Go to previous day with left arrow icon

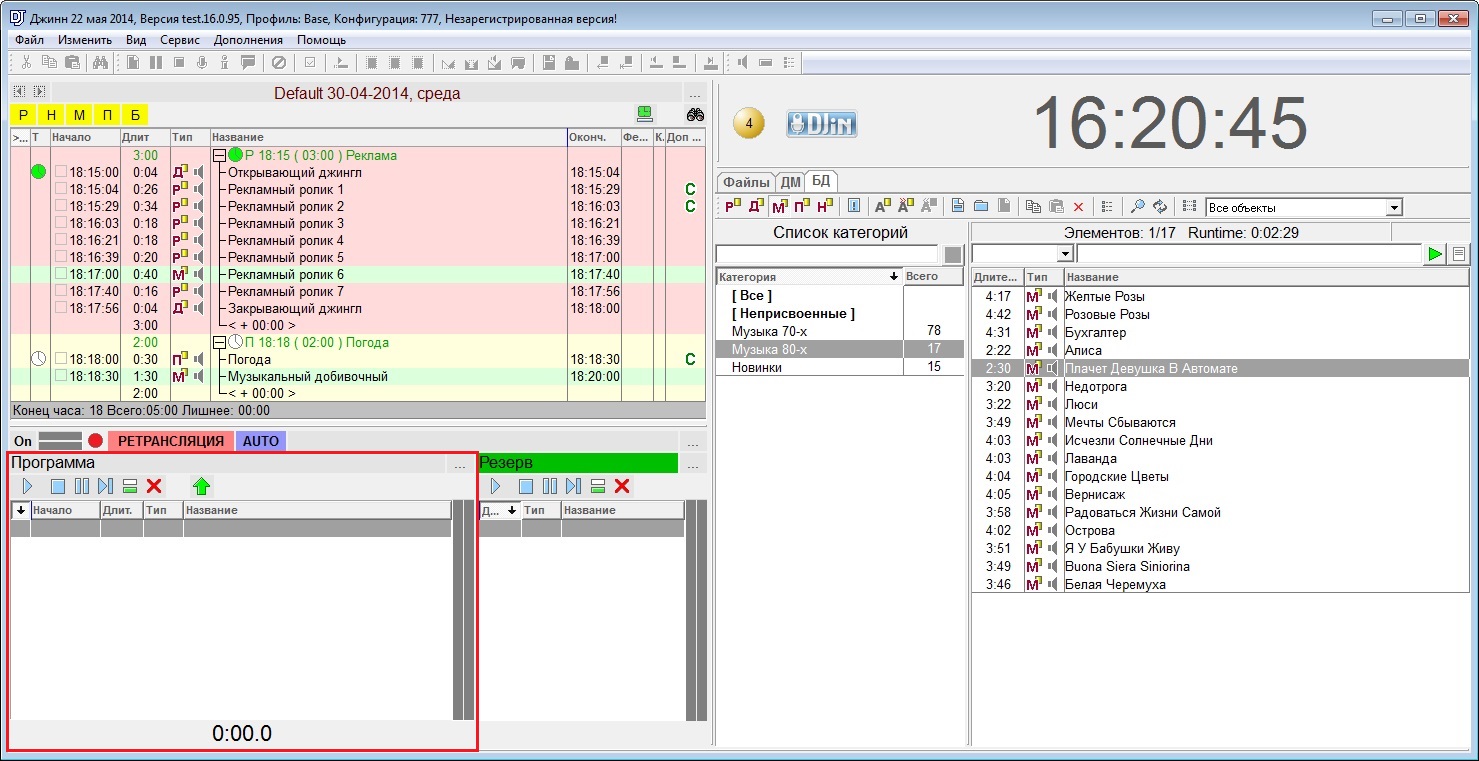coord(19,92)
